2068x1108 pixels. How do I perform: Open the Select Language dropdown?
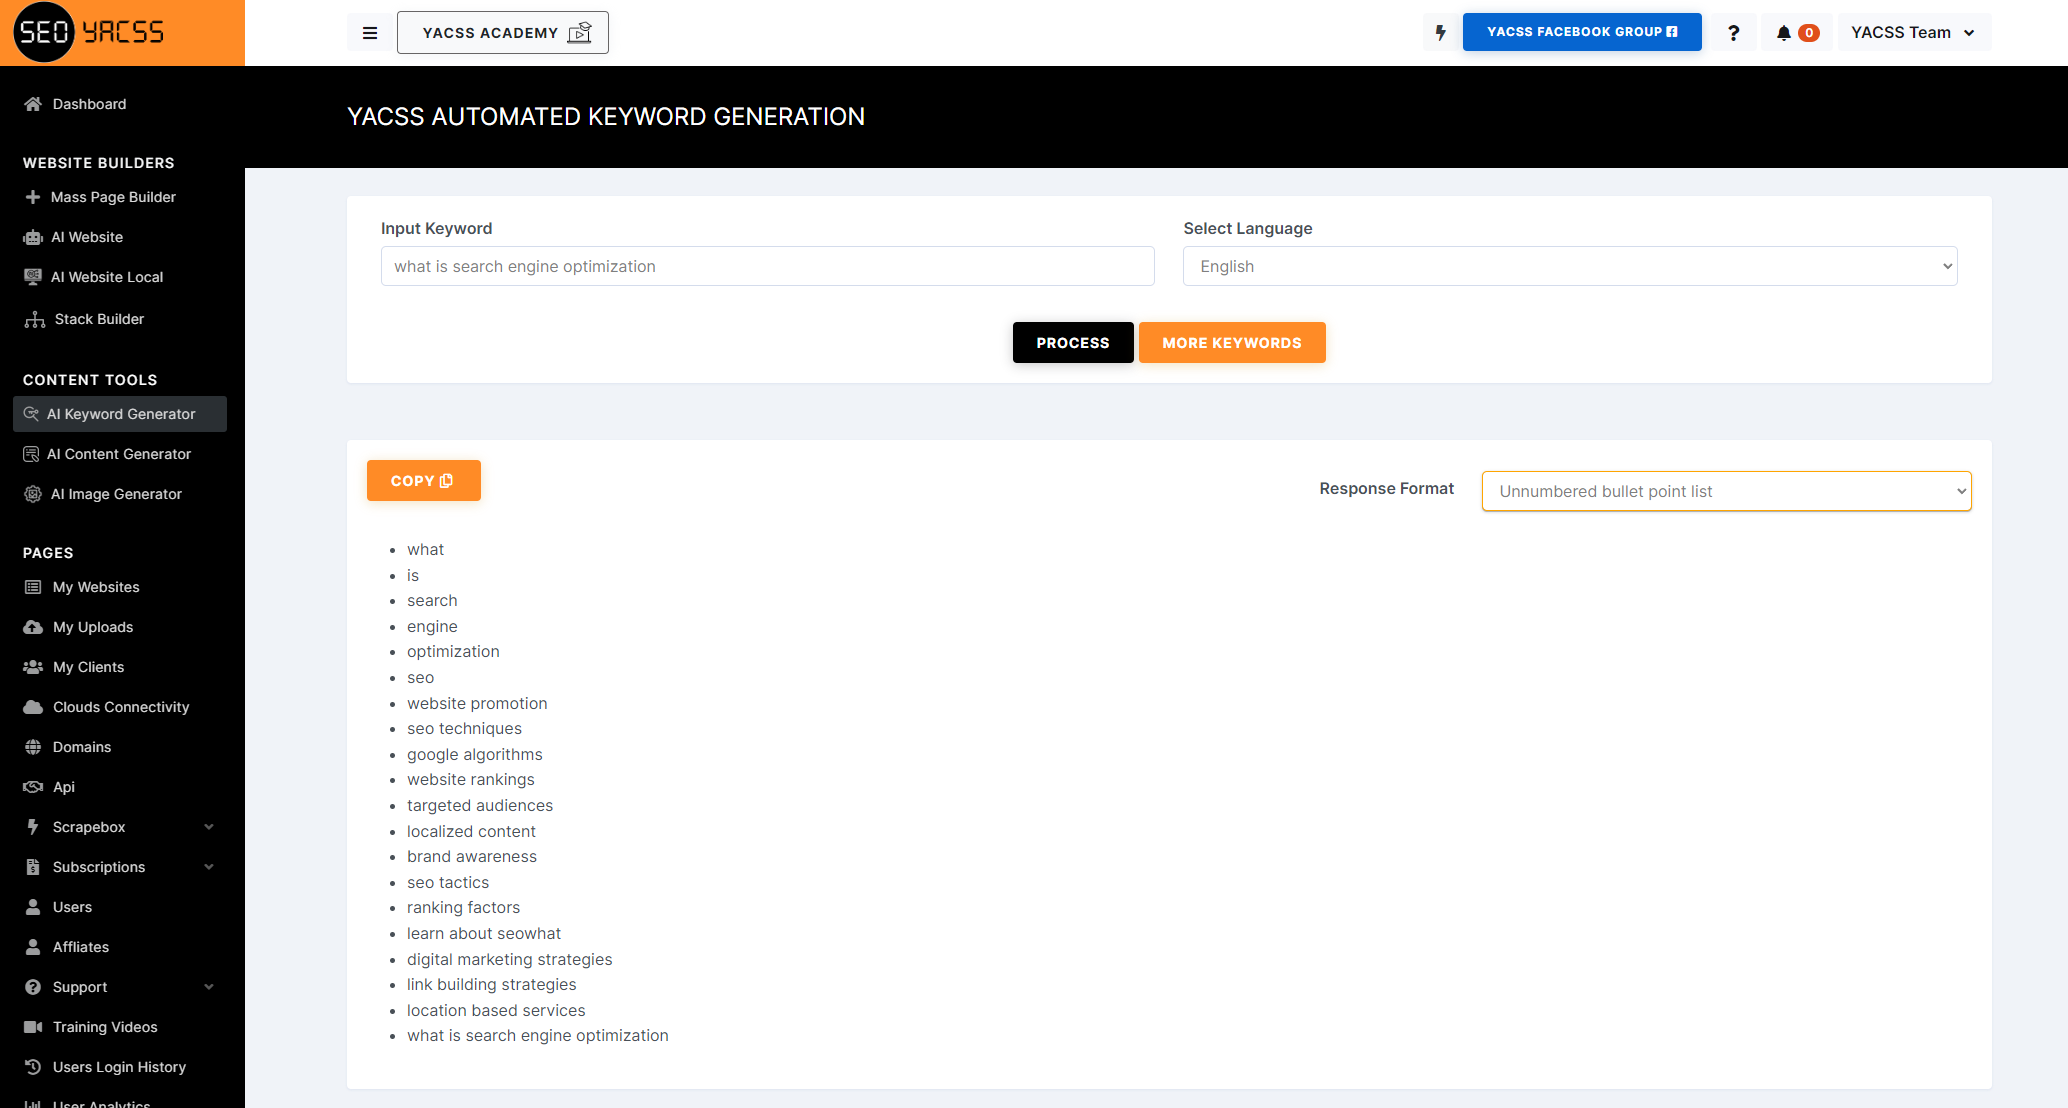click(1570, 266)
